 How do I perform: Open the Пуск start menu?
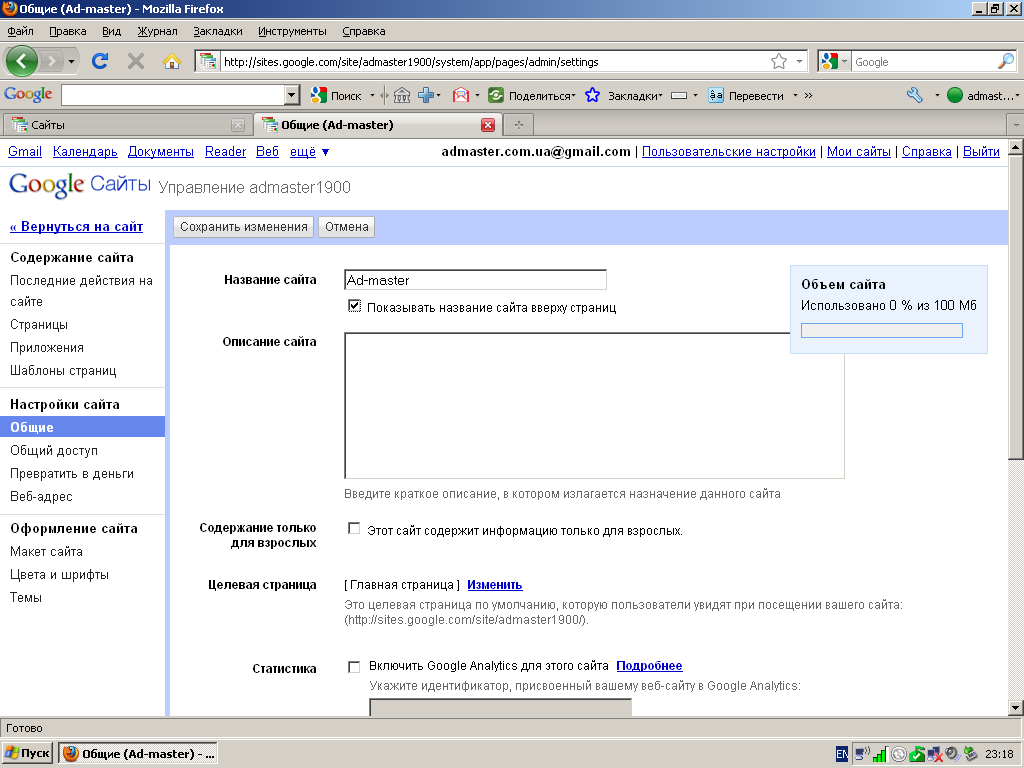pos(27,754)
